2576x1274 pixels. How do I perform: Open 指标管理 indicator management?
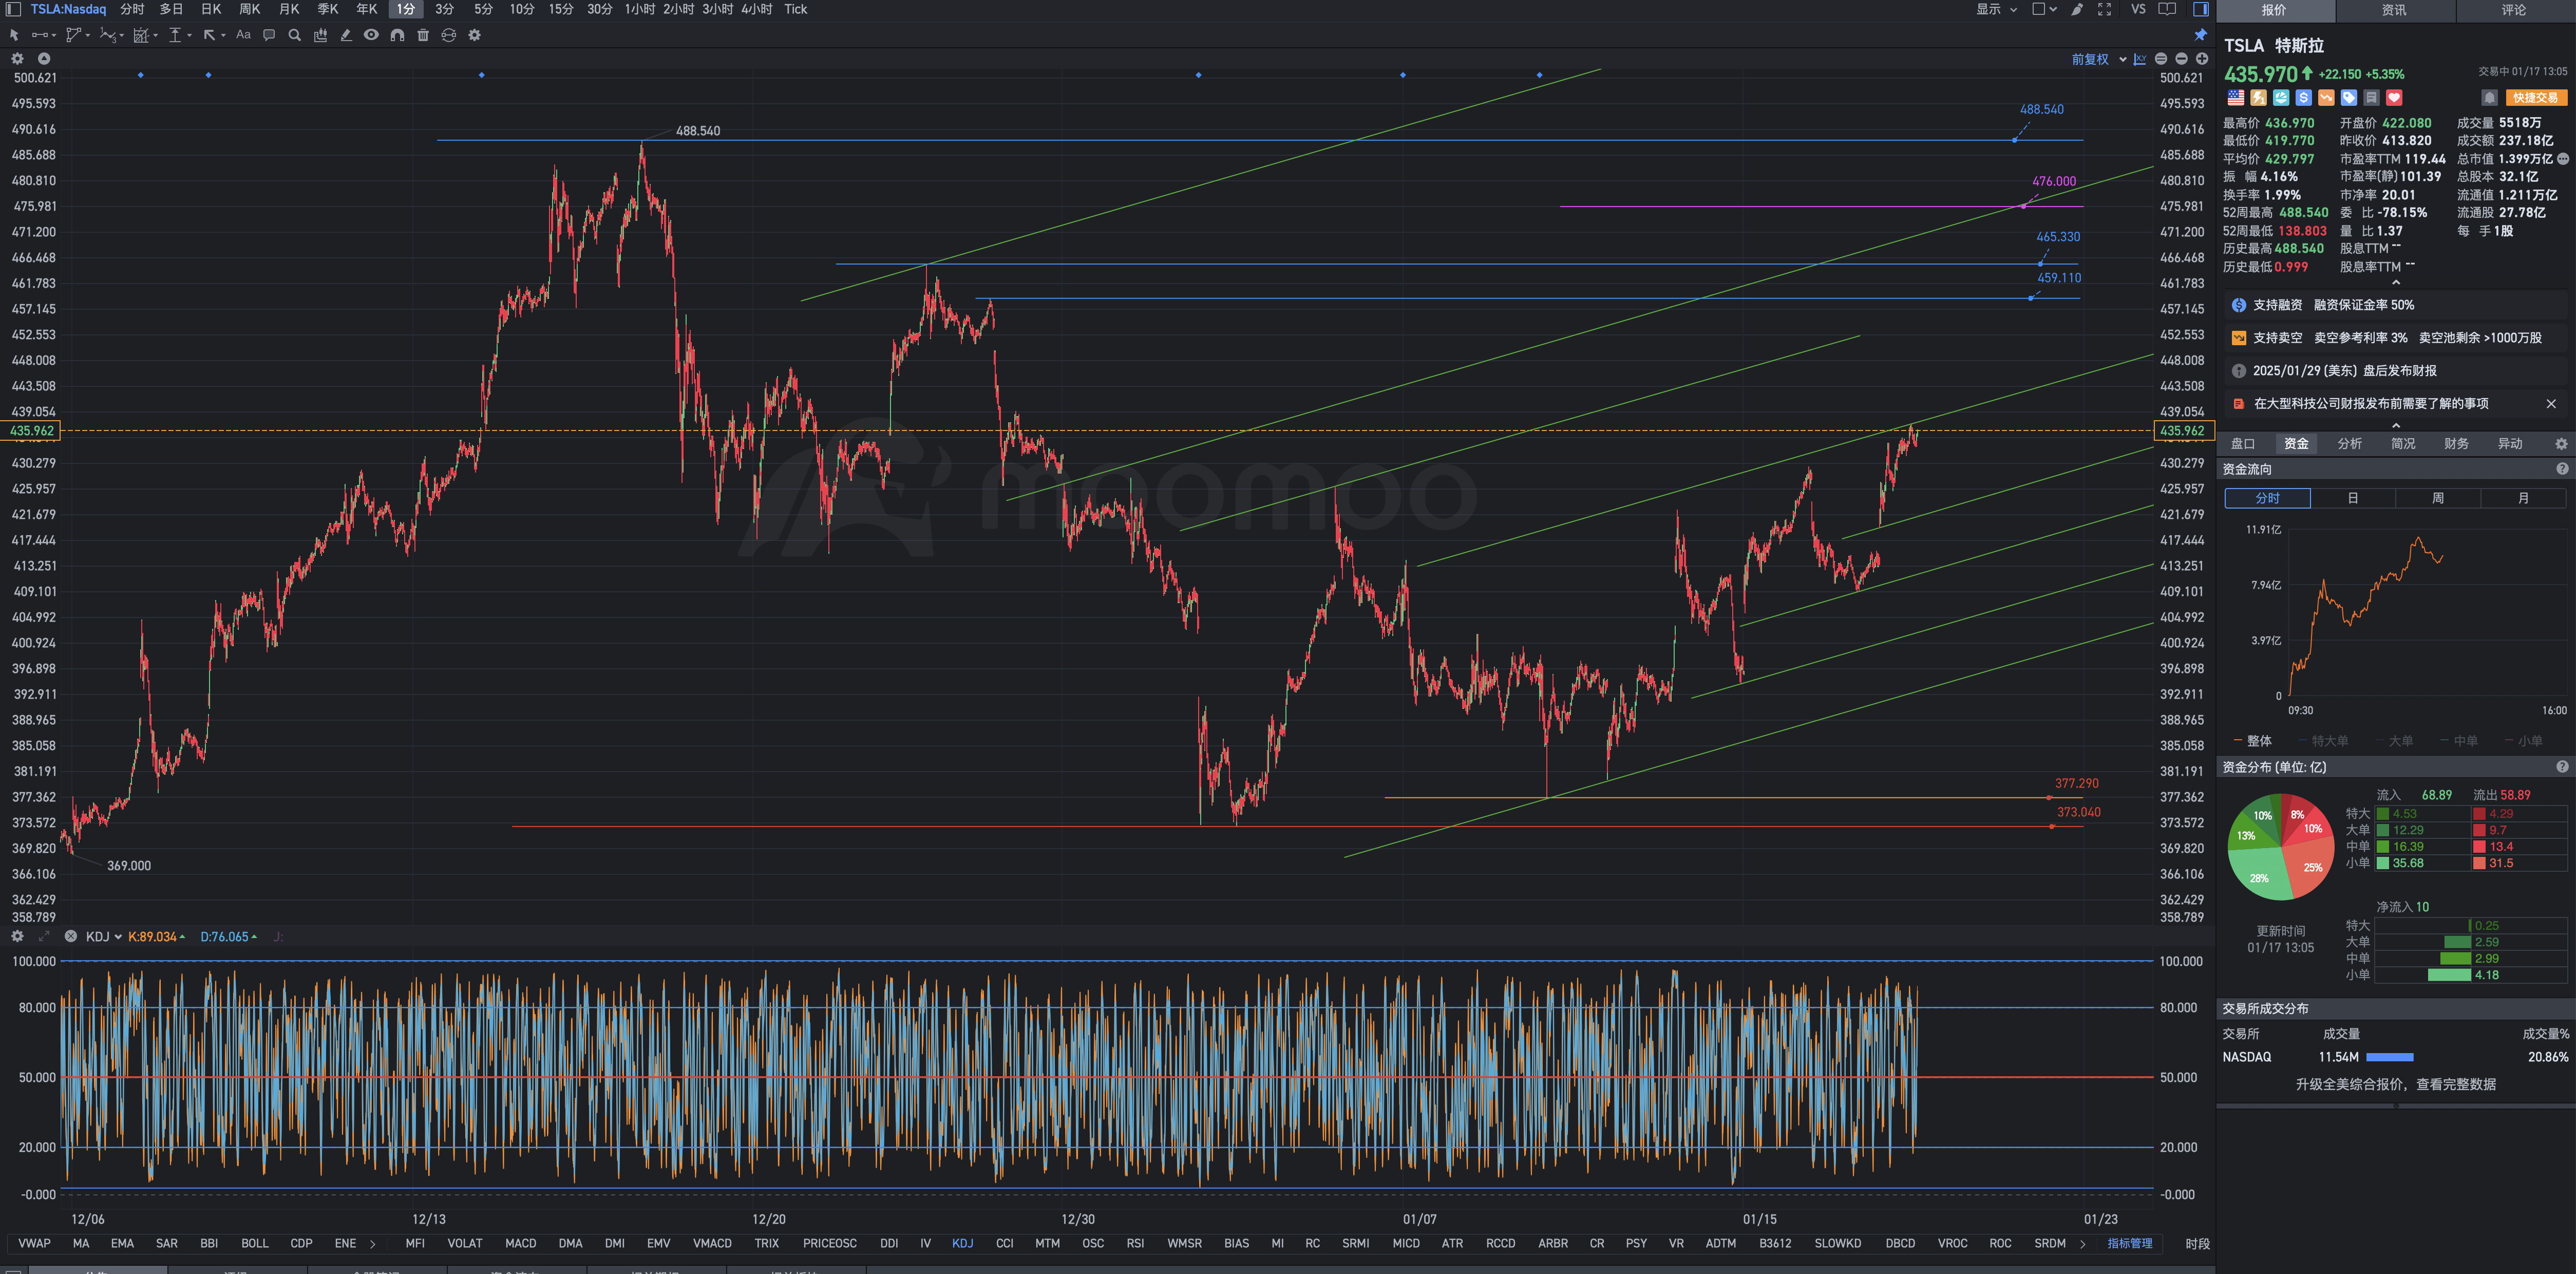pos(2130,1244)
